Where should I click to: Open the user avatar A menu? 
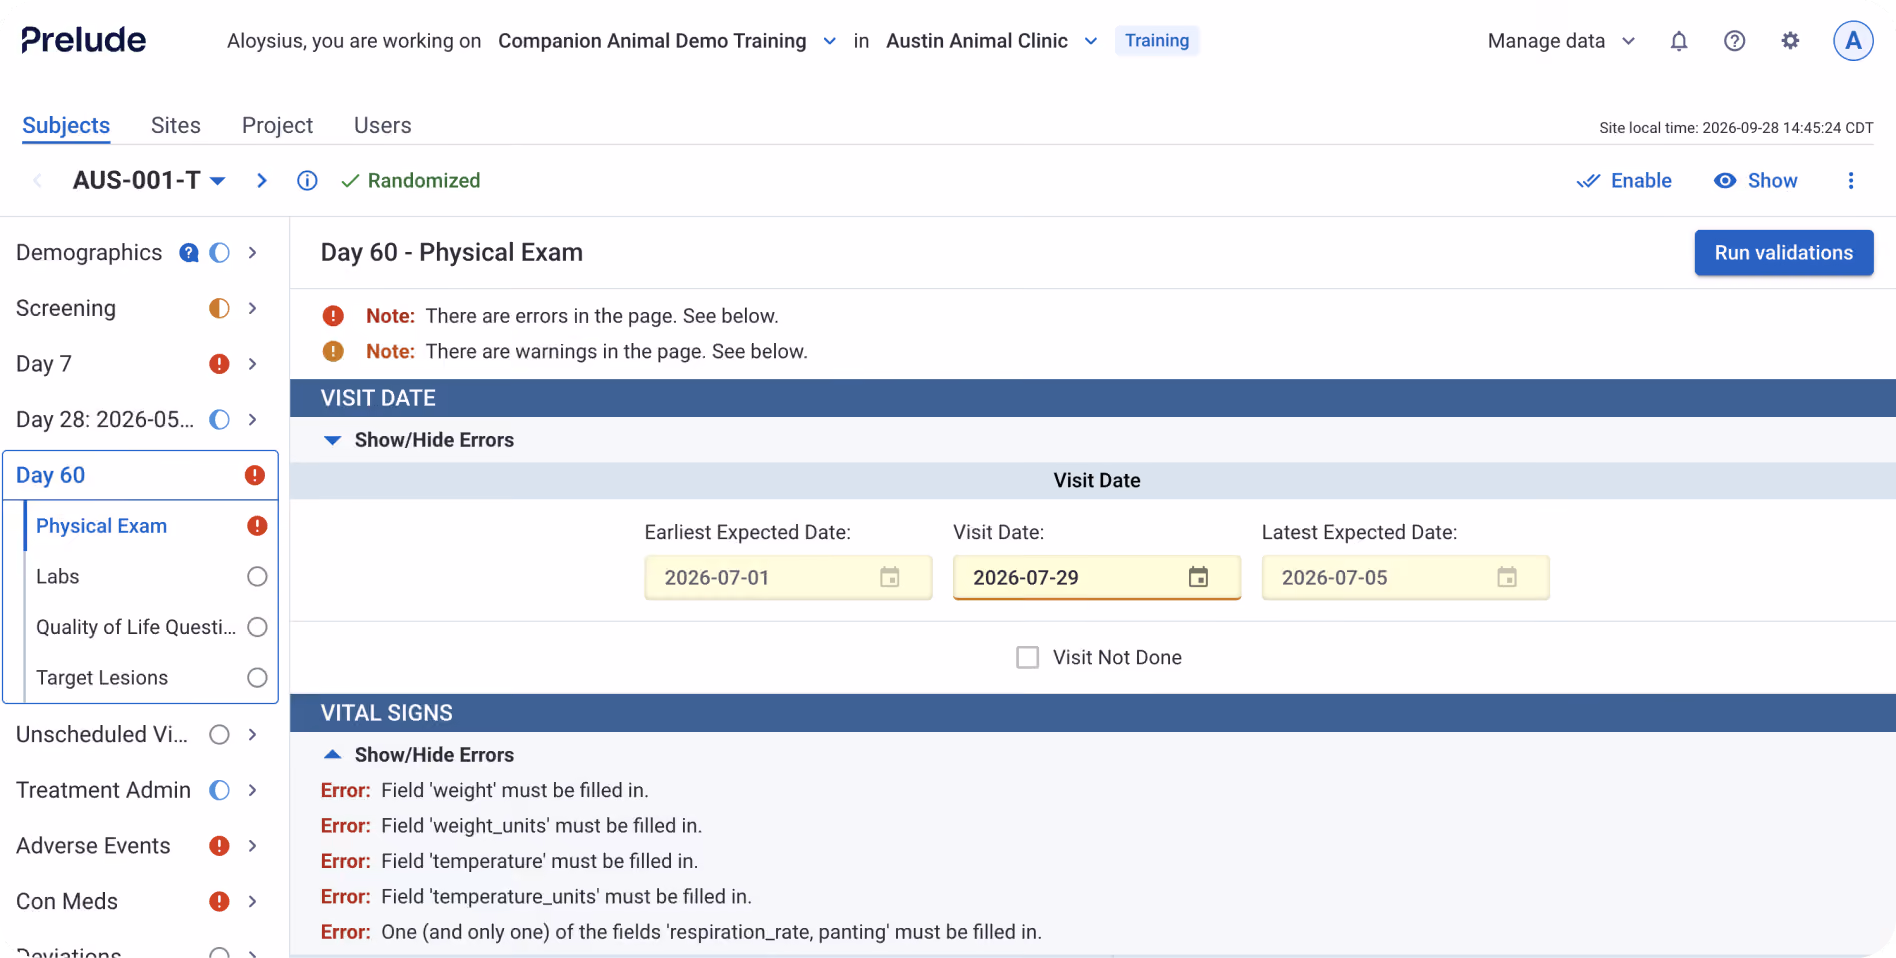point(1853,41)
